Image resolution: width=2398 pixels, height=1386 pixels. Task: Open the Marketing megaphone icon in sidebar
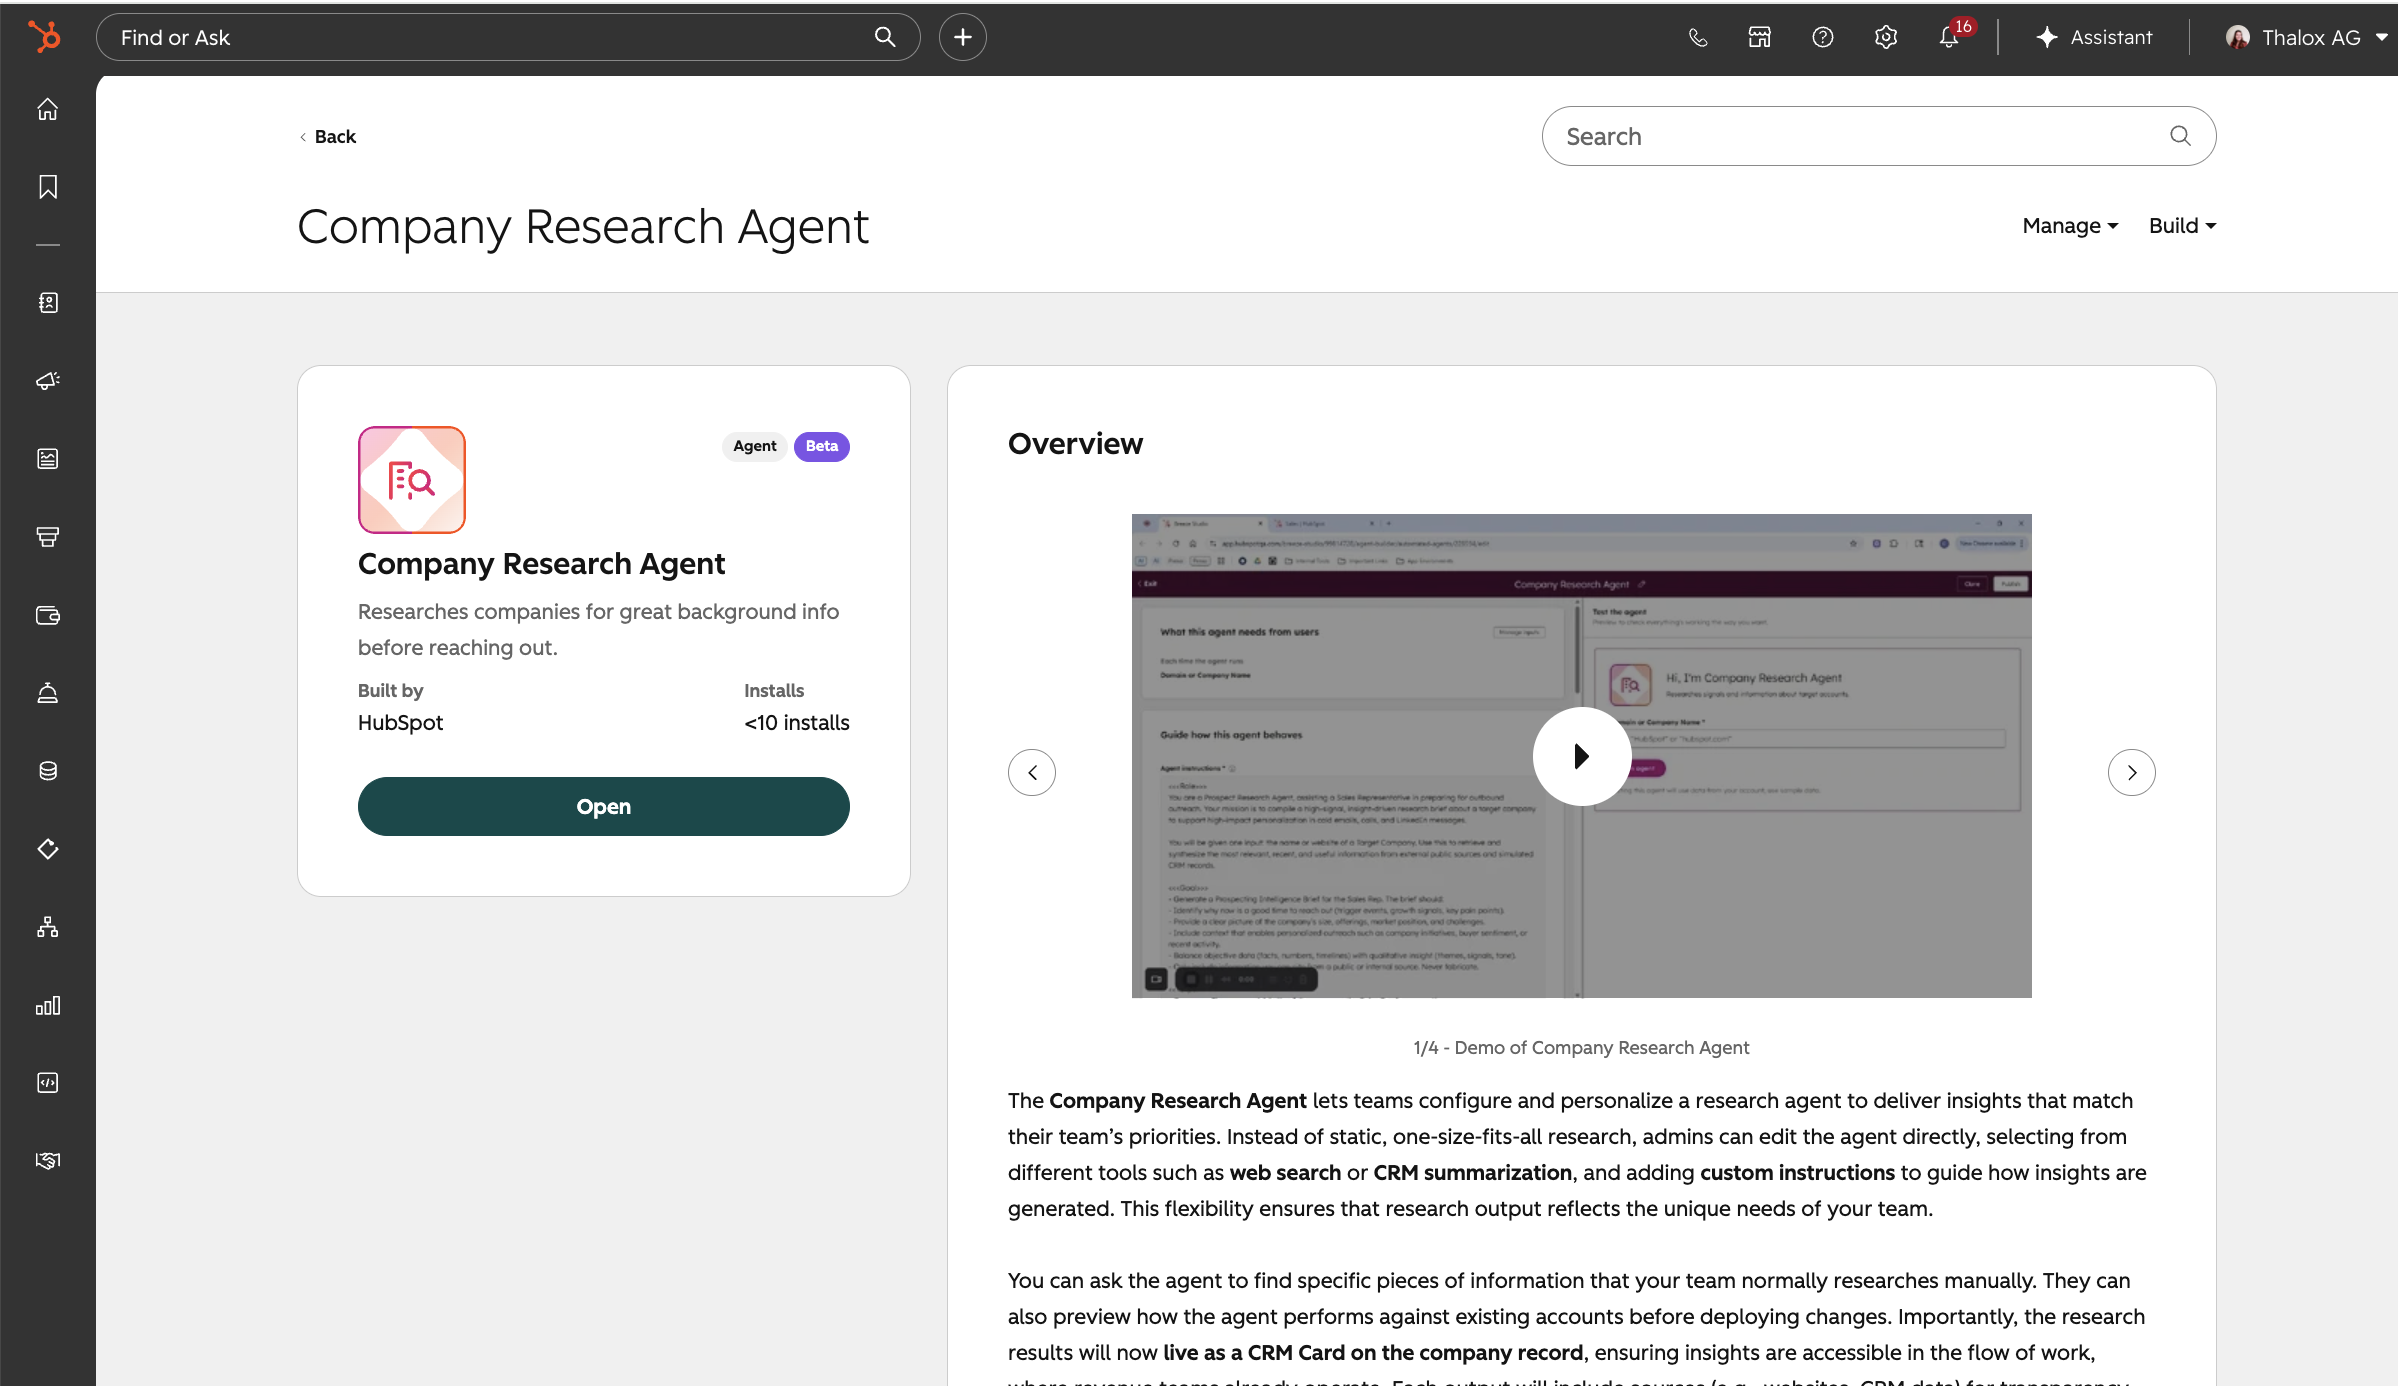pyautogui.click(x=48, y=381)
